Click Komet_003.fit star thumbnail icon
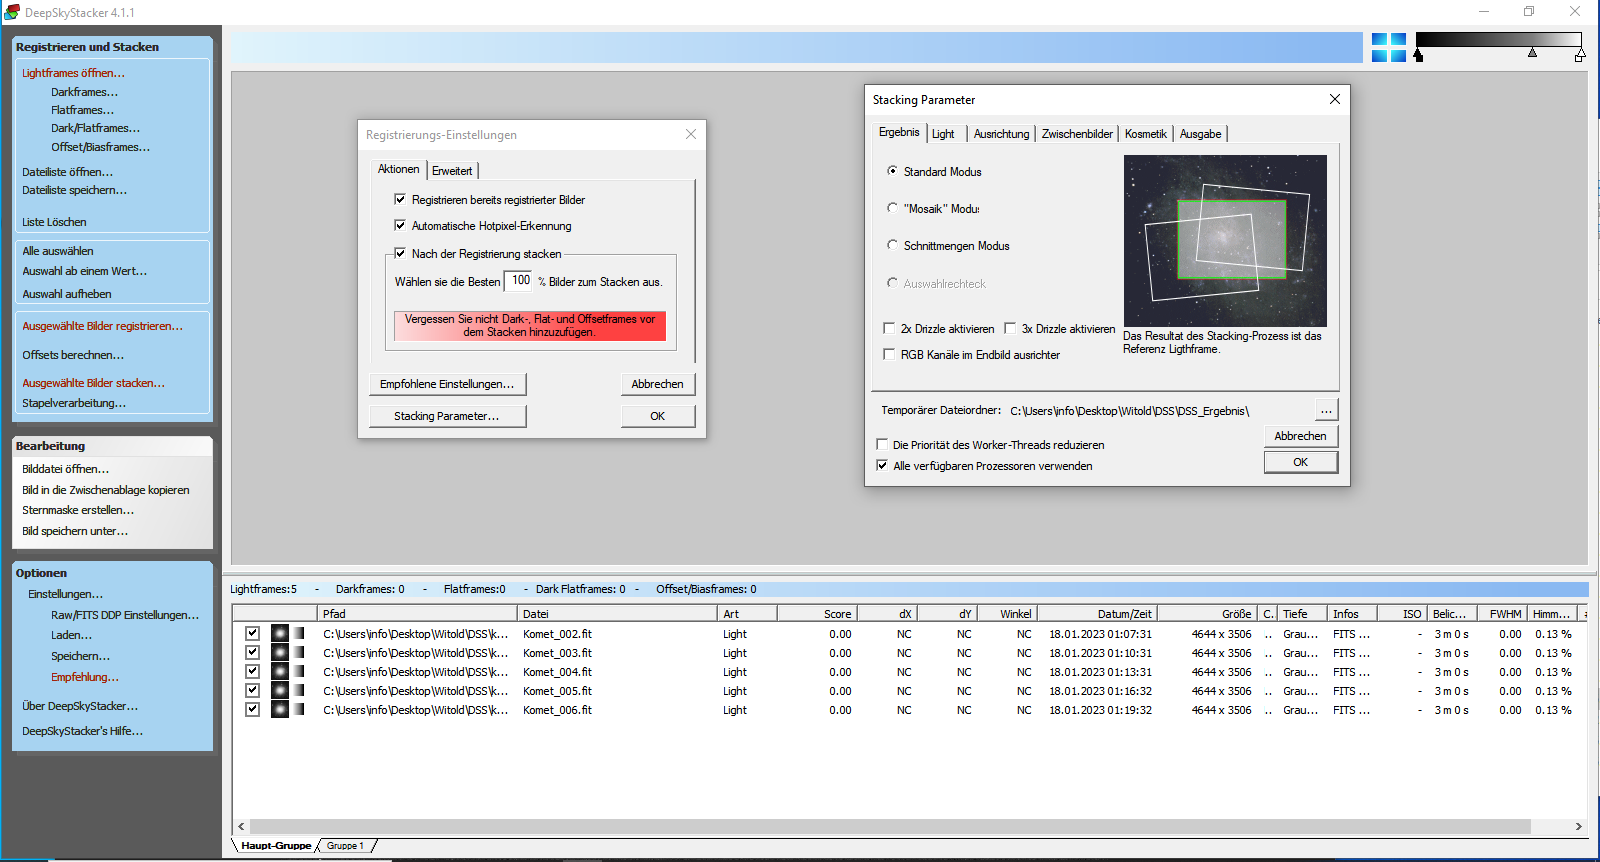1600x862 pixels. click(x=280, y=652)
